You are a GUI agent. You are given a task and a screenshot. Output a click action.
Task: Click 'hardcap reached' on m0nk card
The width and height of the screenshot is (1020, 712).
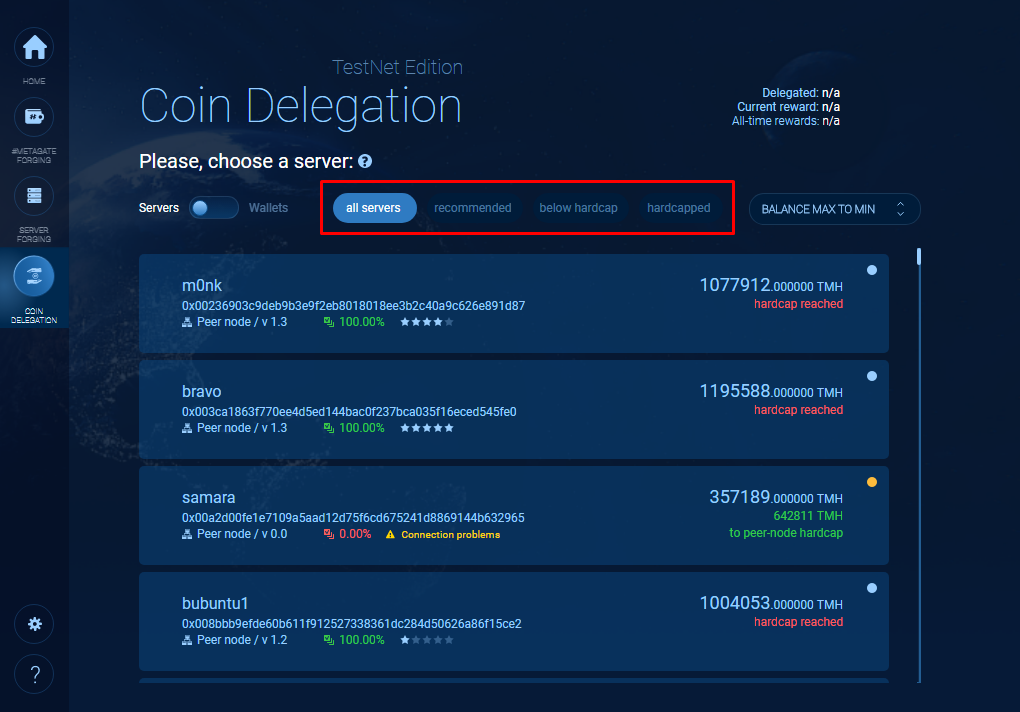tap(798, 304)
